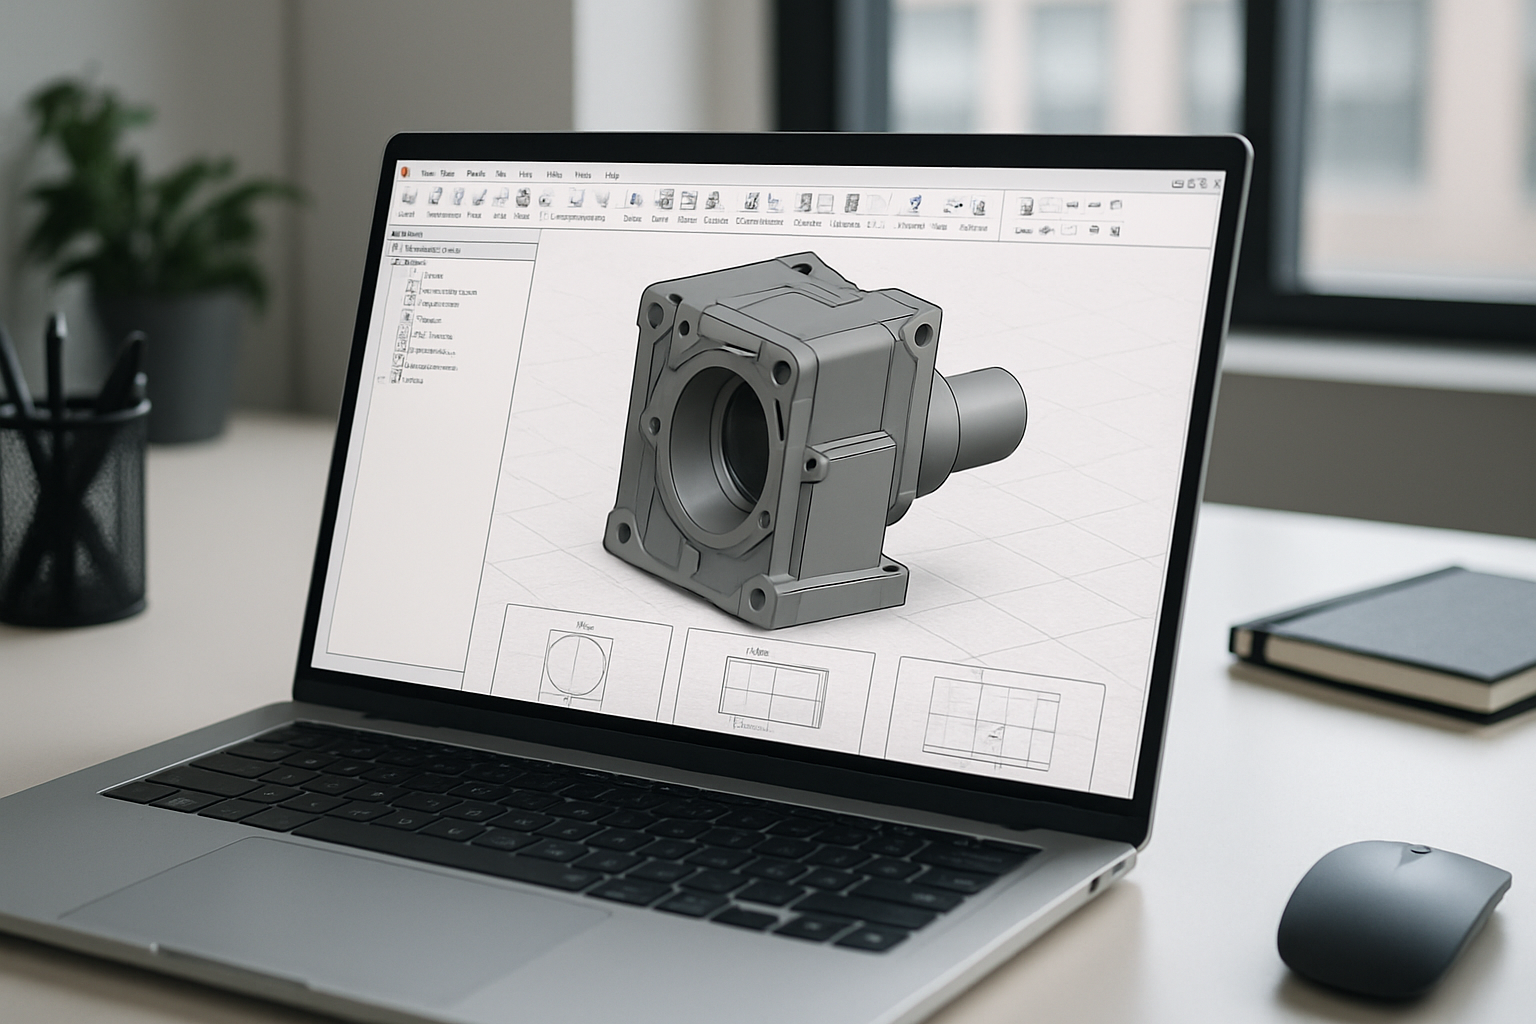Tick the small checkbox in the toolbar label row

[544, 215]
